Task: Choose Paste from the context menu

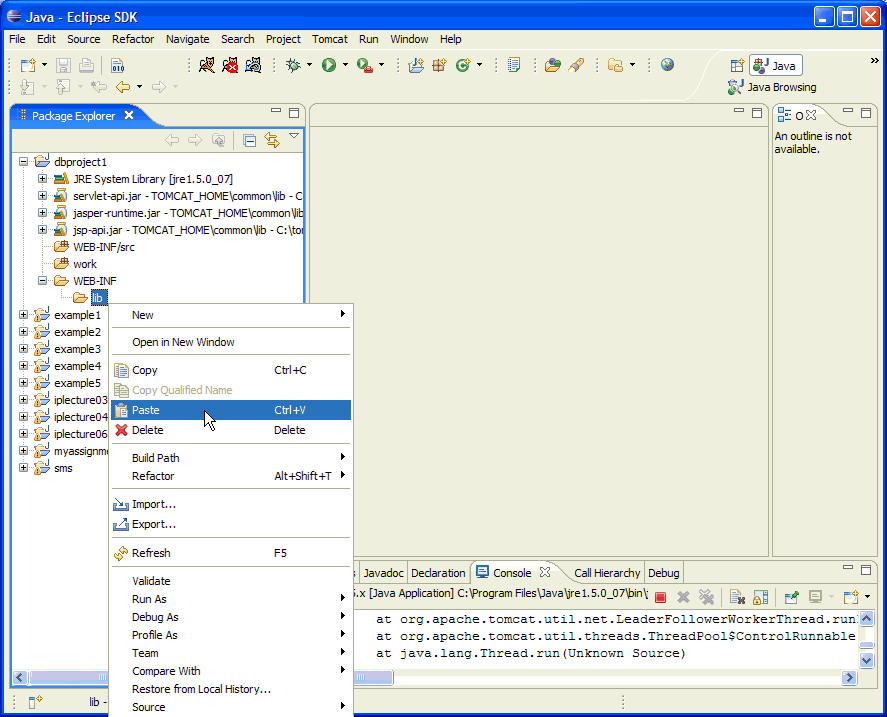Action: point(146,410)
